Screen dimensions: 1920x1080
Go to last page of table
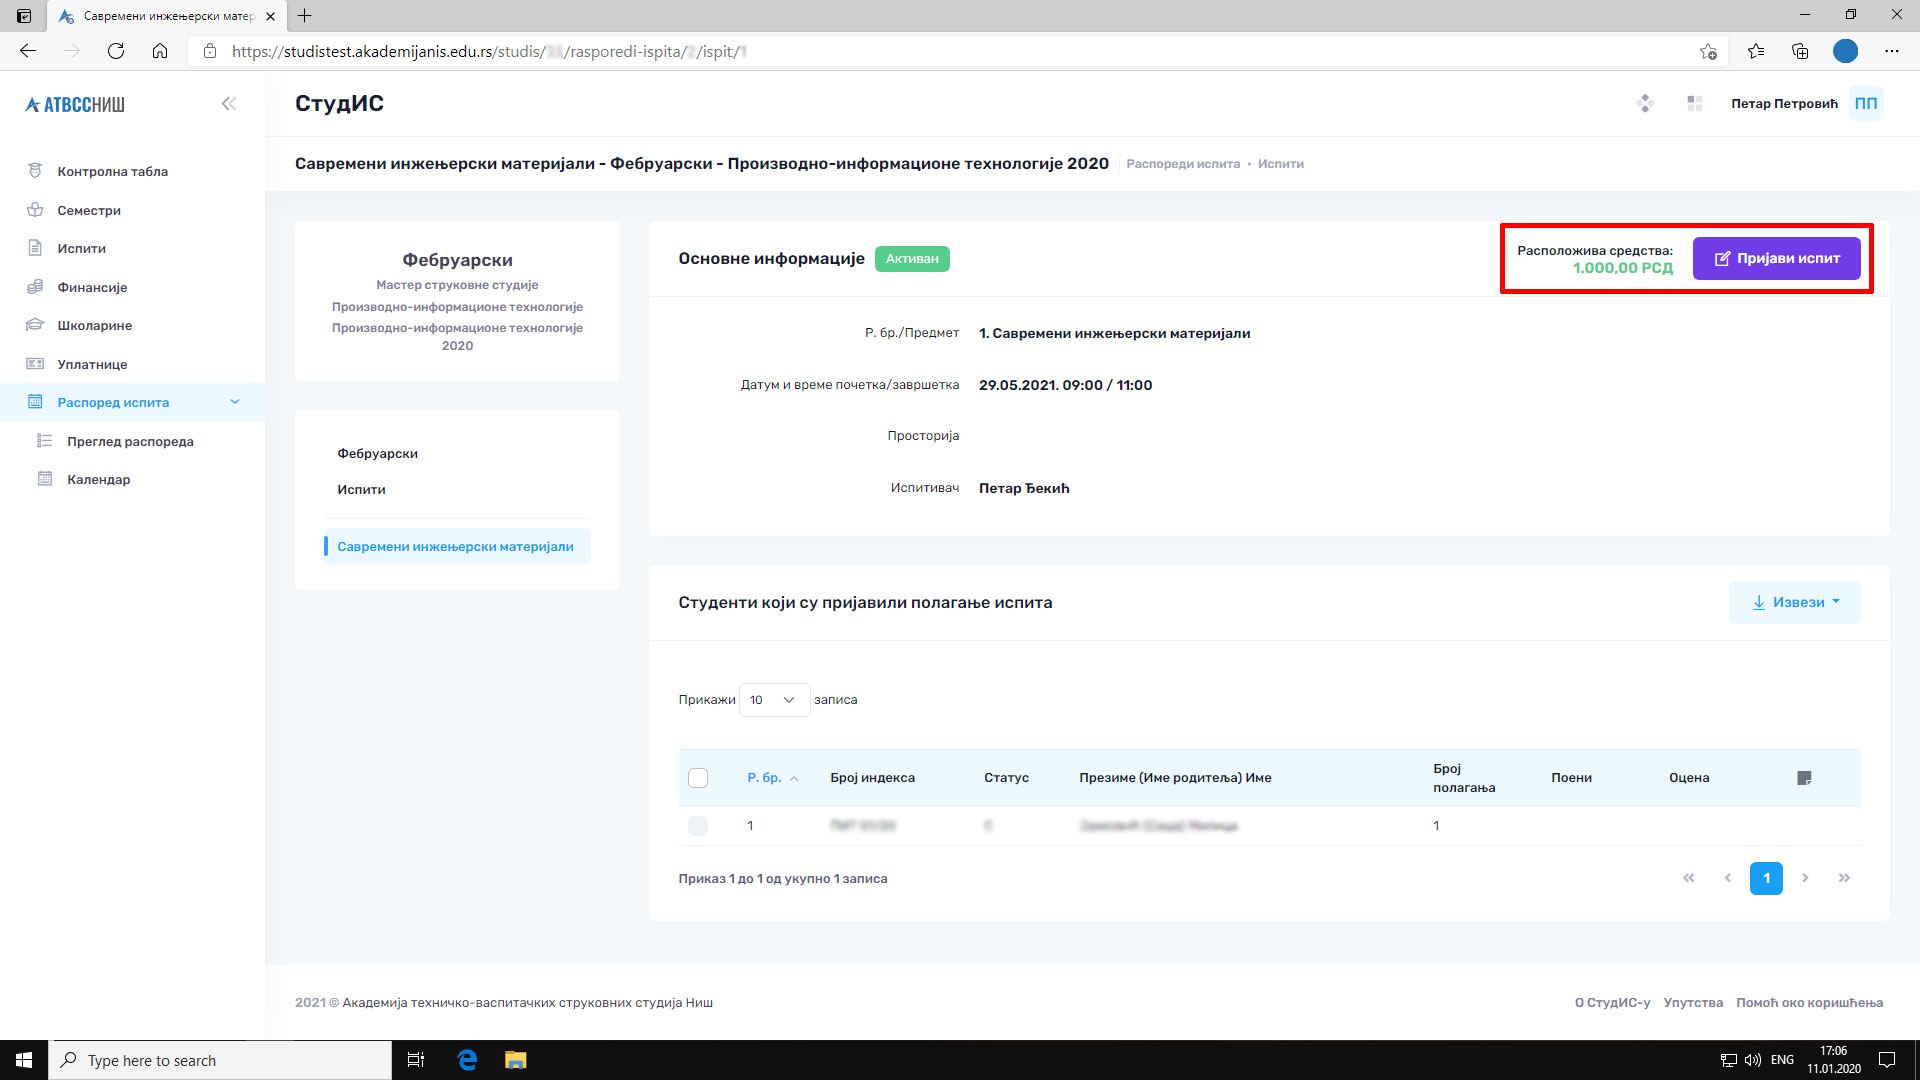1844,878
